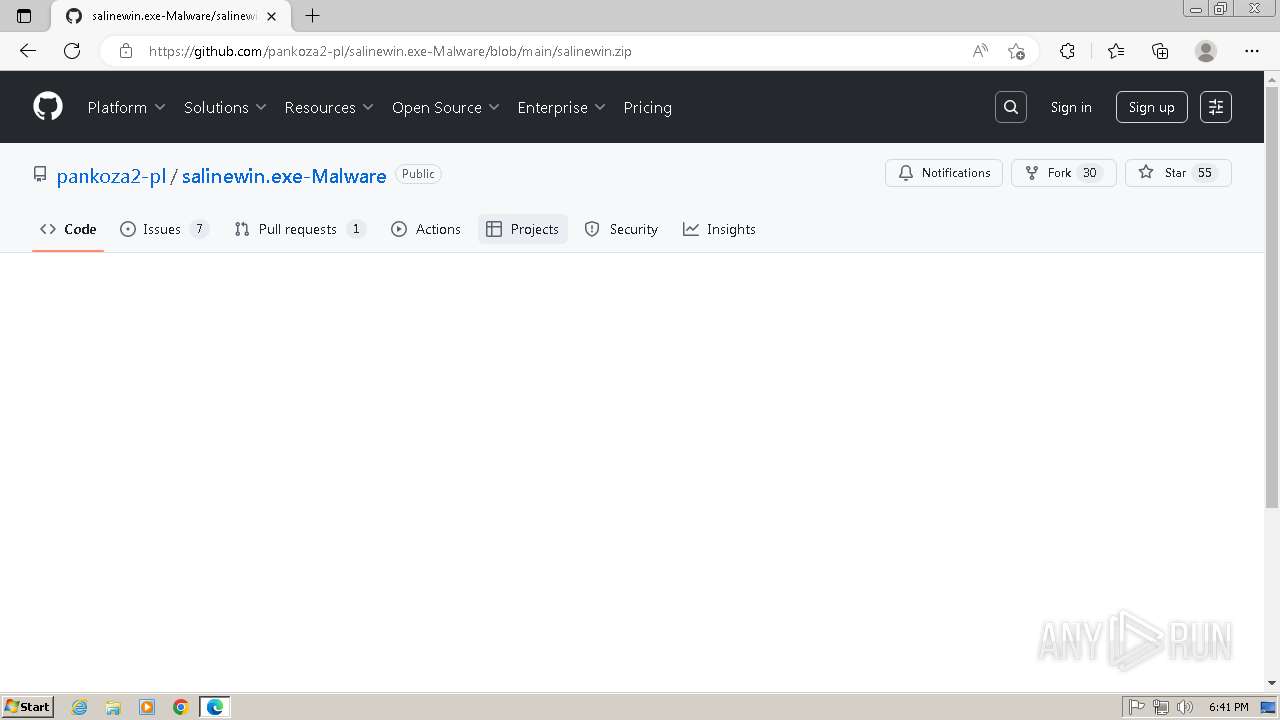Click the Notifications bell button
The image size is (1280, 720).
click(x=944, y=173)
